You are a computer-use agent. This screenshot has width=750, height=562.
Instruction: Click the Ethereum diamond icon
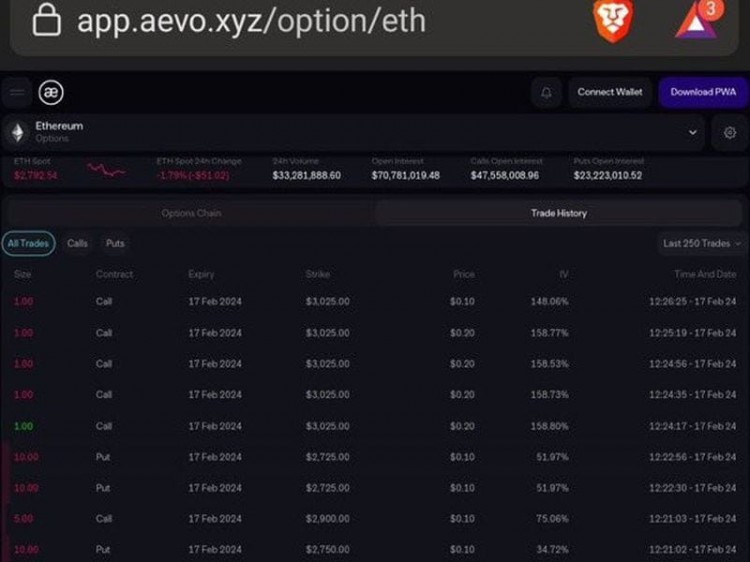(x=18, y=132)
